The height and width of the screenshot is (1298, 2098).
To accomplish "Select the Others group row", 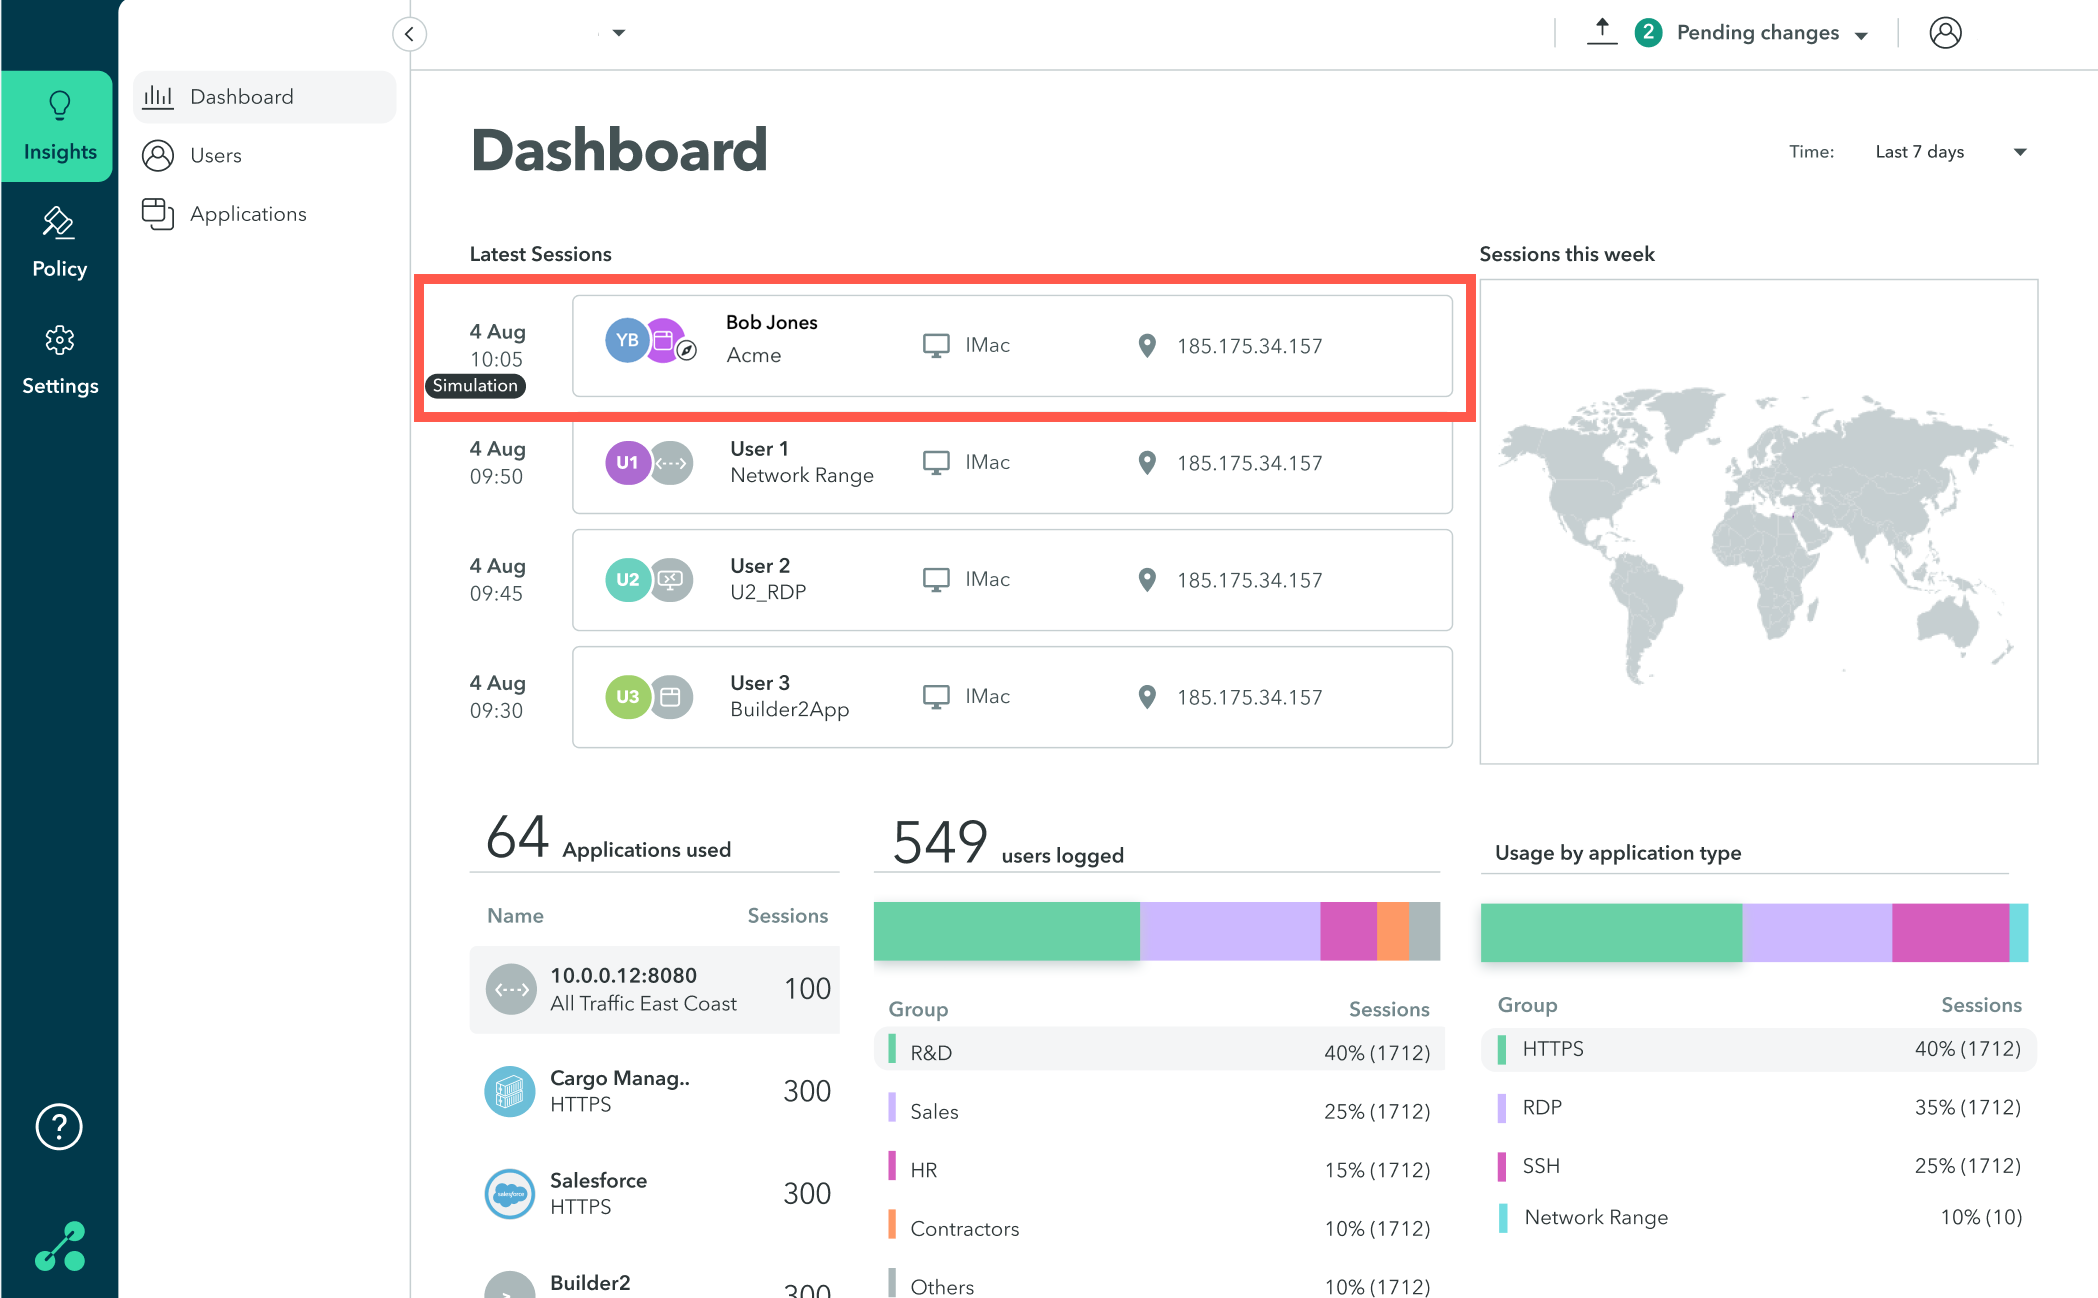I will point(1159,1286).
